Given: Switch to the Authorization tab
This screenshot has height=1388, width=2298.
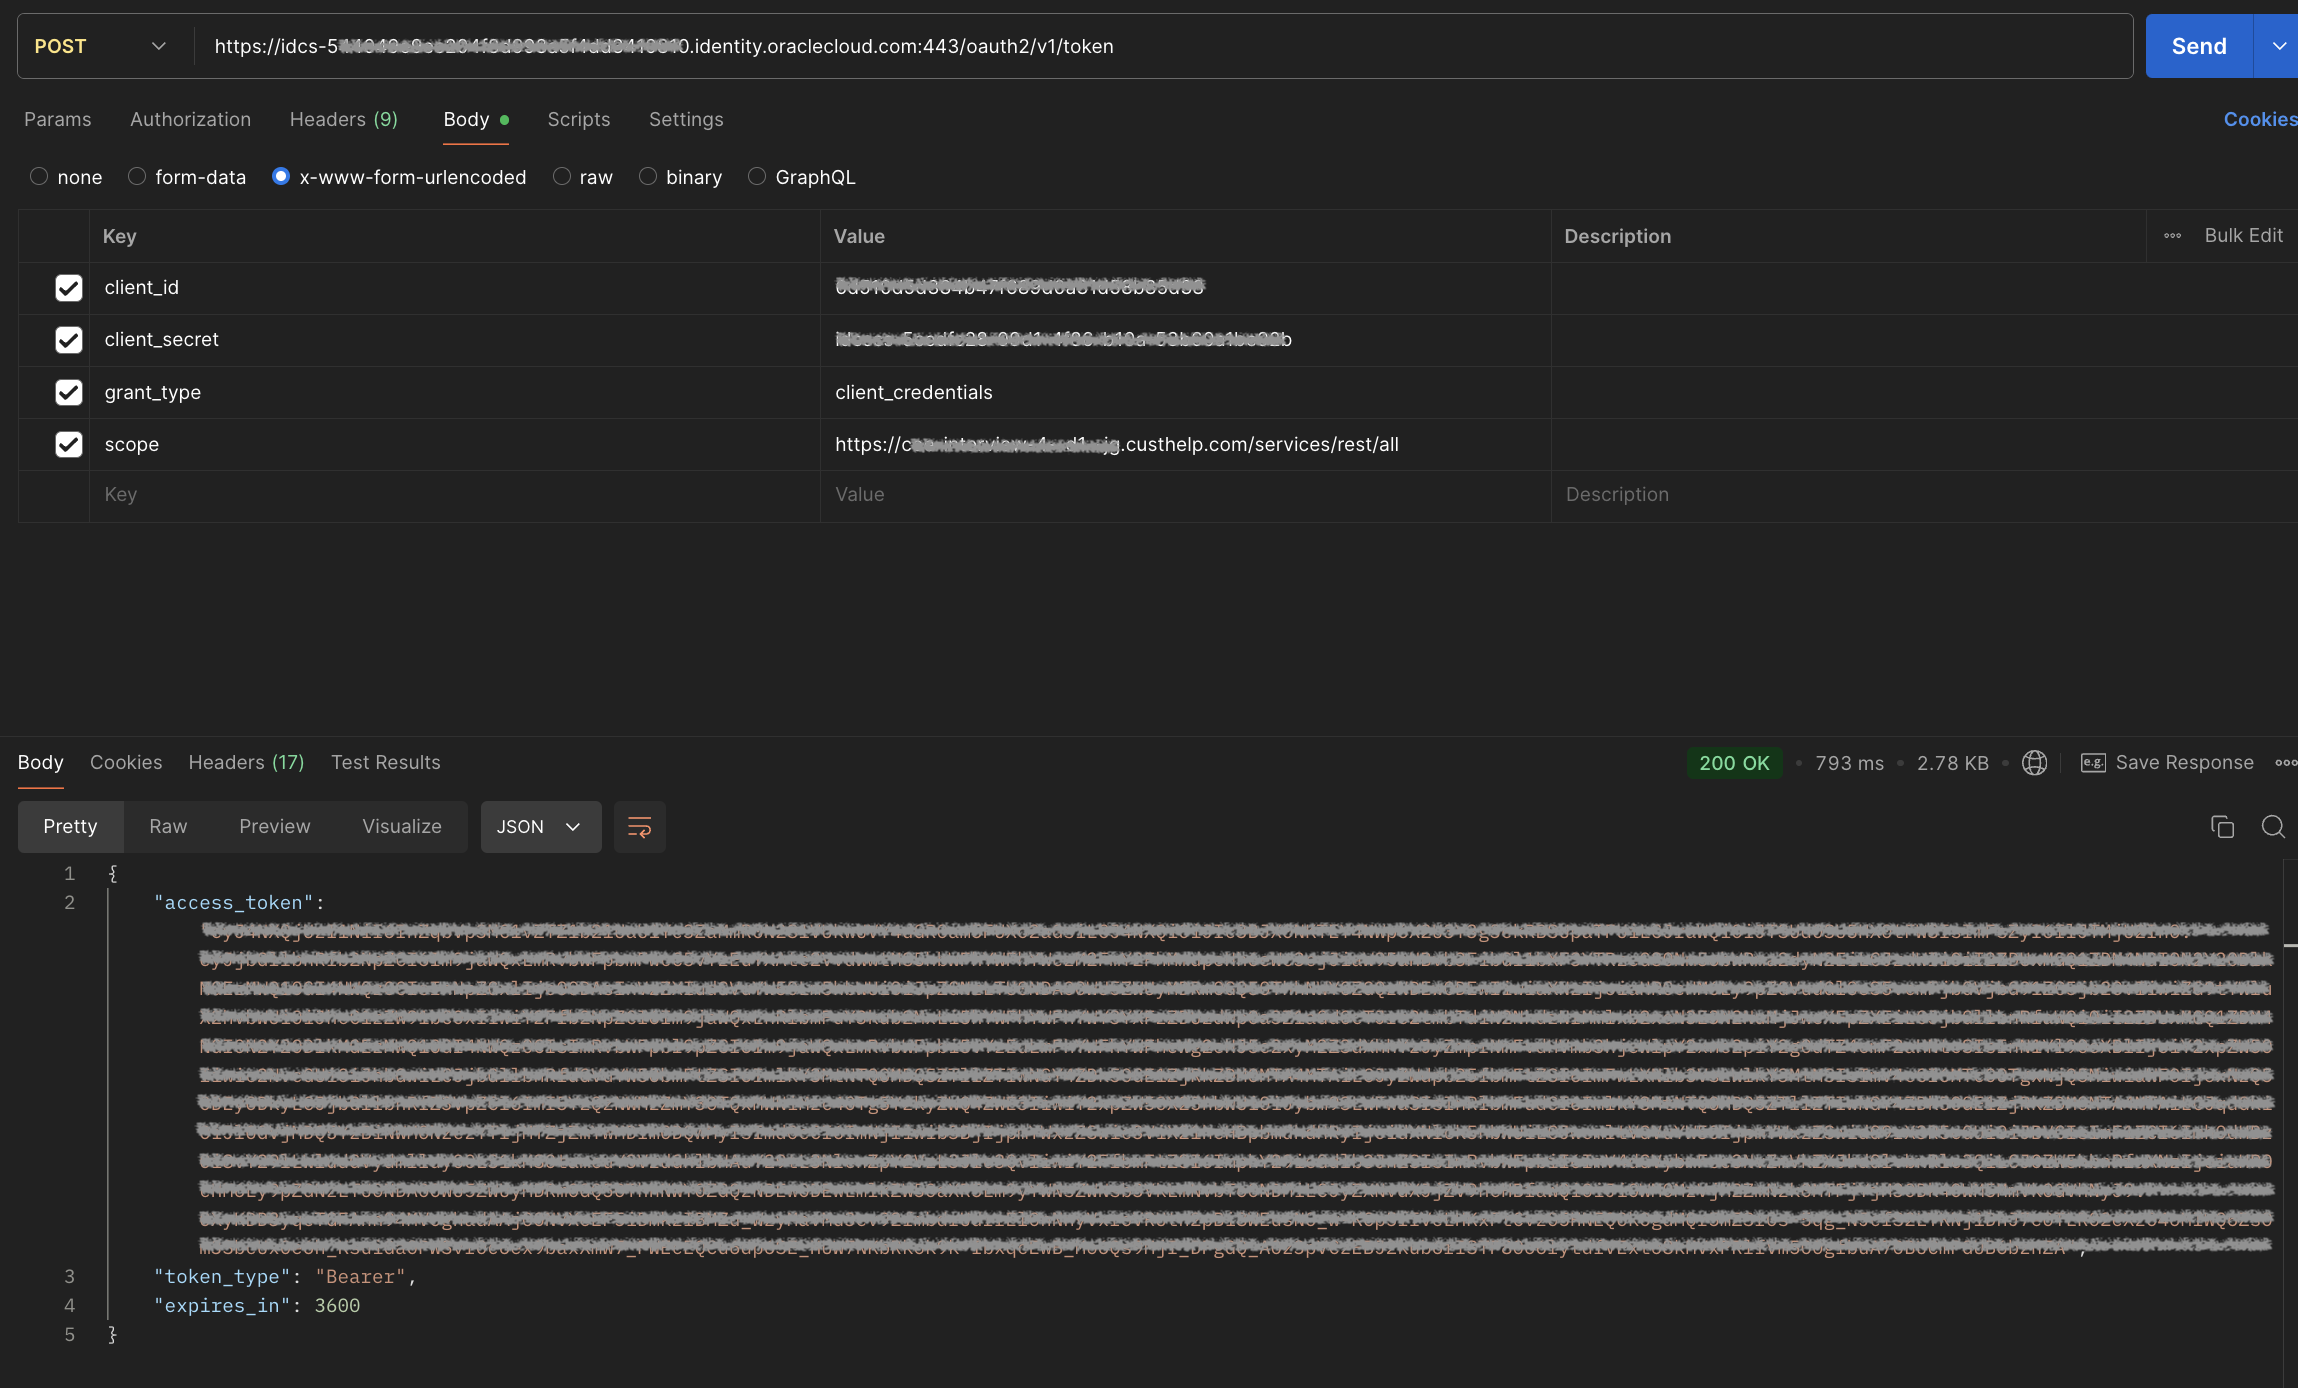Looking at the screenshot, I should tap(190, 119).
